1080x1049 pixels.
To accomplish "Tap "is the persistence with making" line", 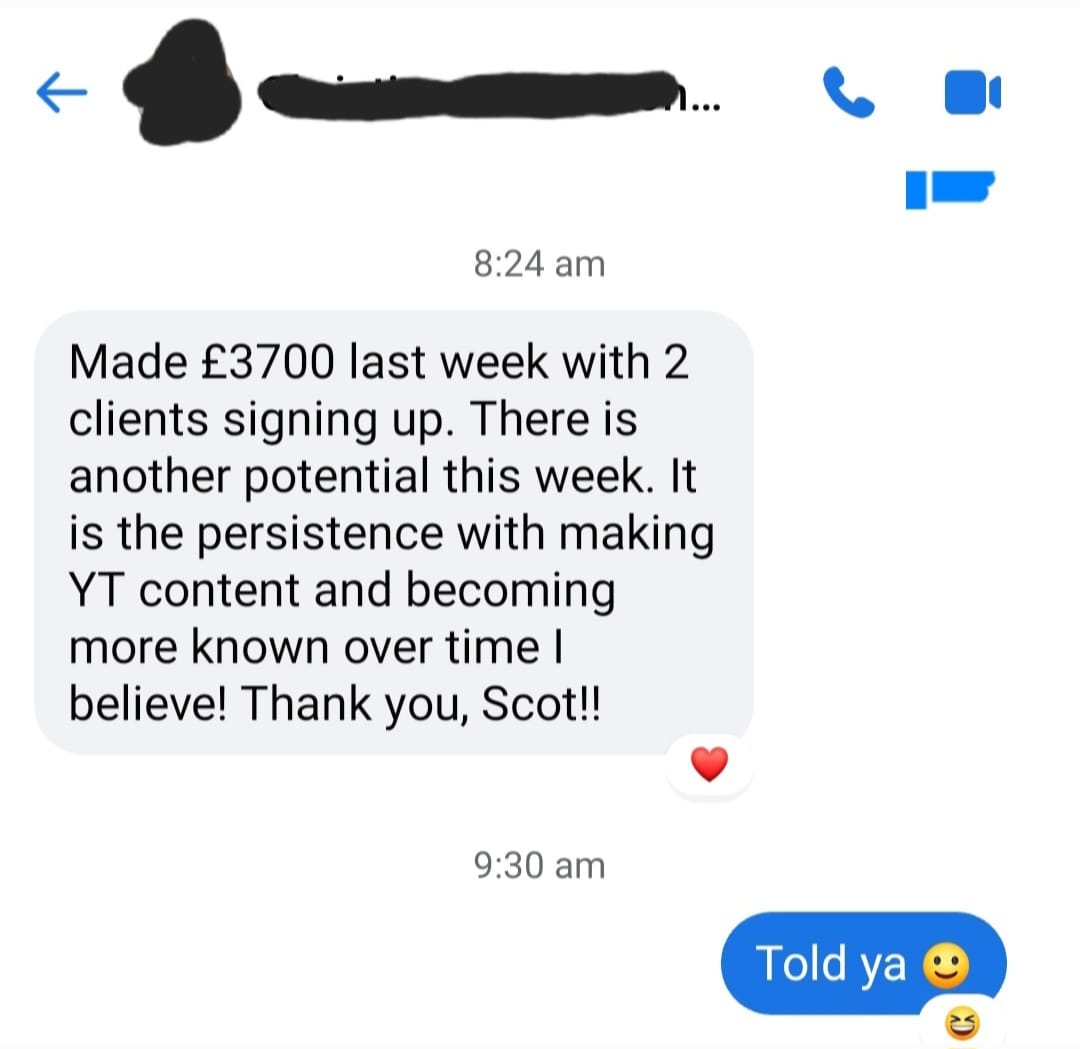I will [x=392, y=534].
